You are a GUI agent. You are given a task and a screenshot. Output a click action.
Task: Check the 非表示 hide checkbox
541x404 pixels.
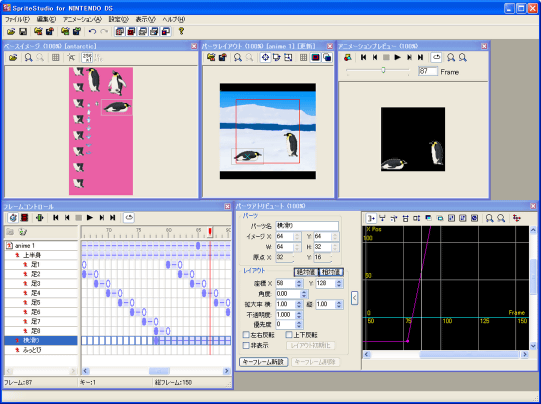pos(246,345)
